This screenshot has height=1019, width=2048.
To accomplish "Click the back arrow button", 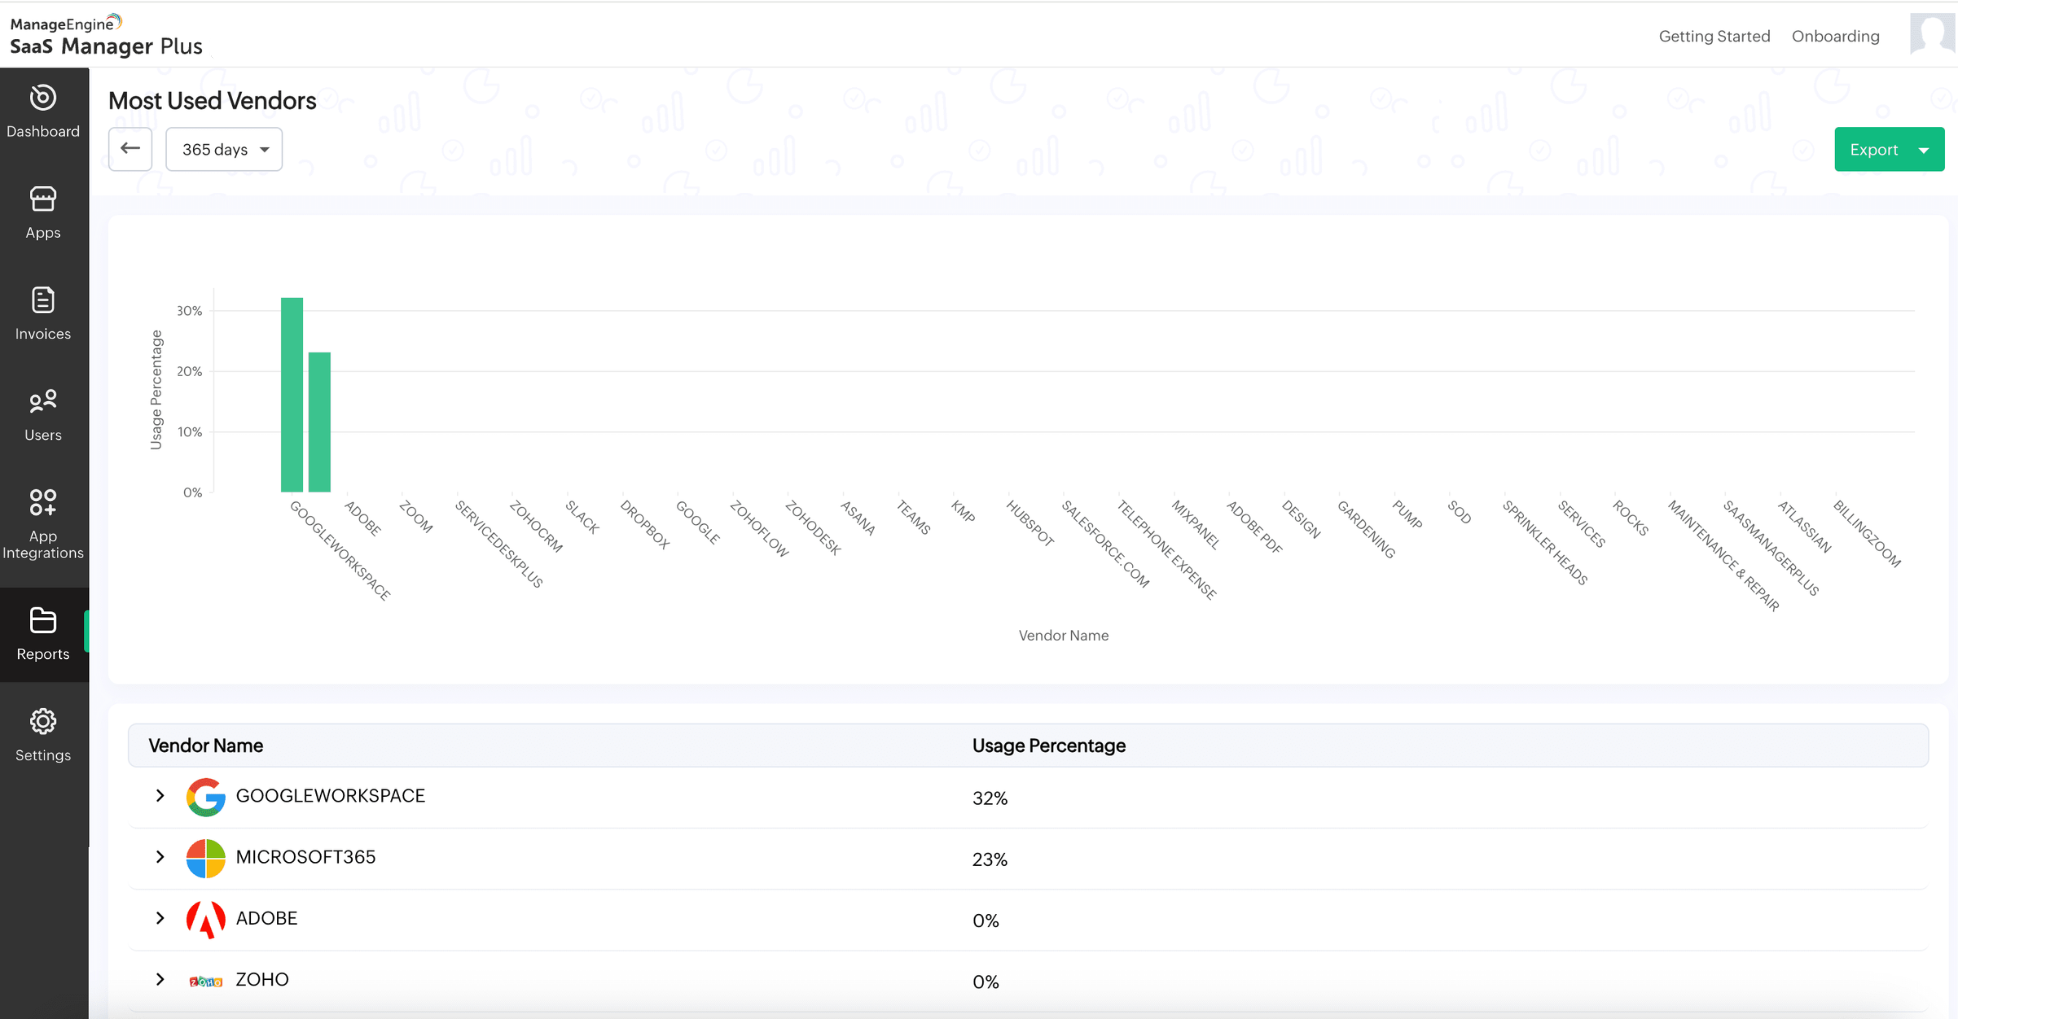I will pyautogui.click(x=130, y=149).
